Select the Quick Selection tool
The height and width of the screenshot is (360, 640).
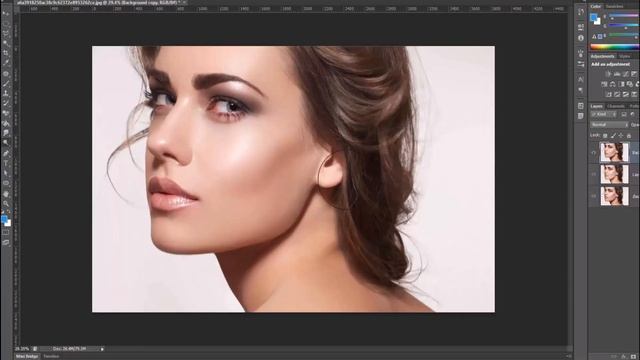6,43
